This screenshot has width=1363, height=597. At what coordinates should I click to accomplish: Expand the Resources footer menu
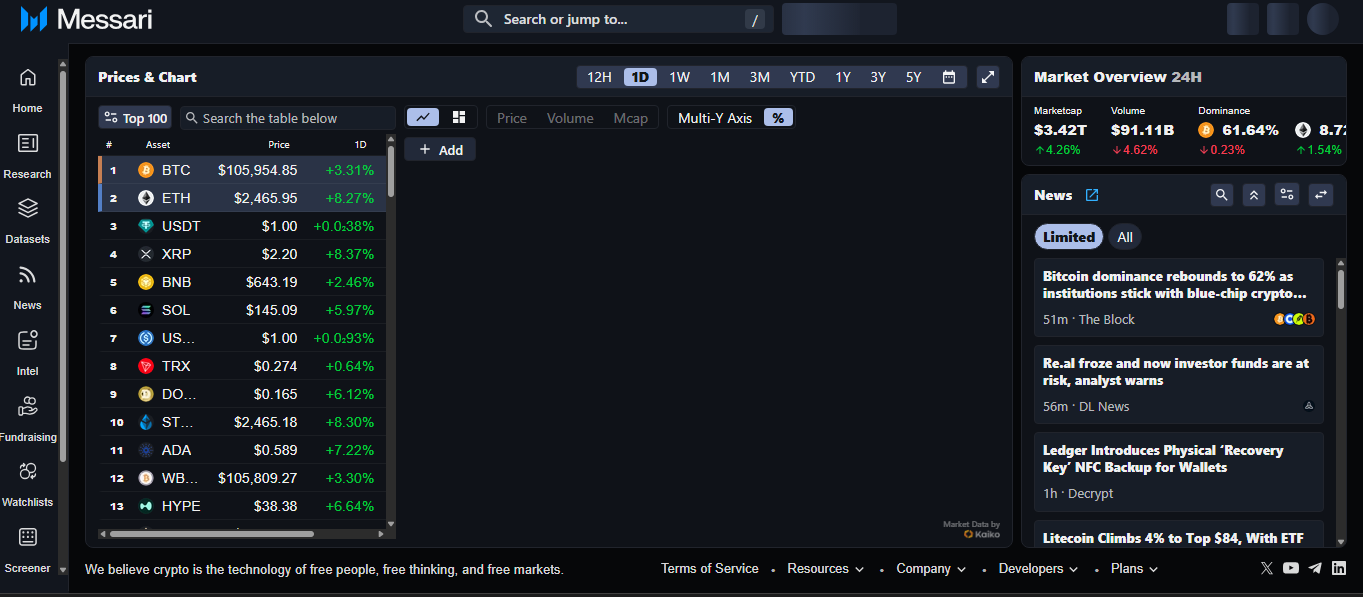[x=825, y=568]
